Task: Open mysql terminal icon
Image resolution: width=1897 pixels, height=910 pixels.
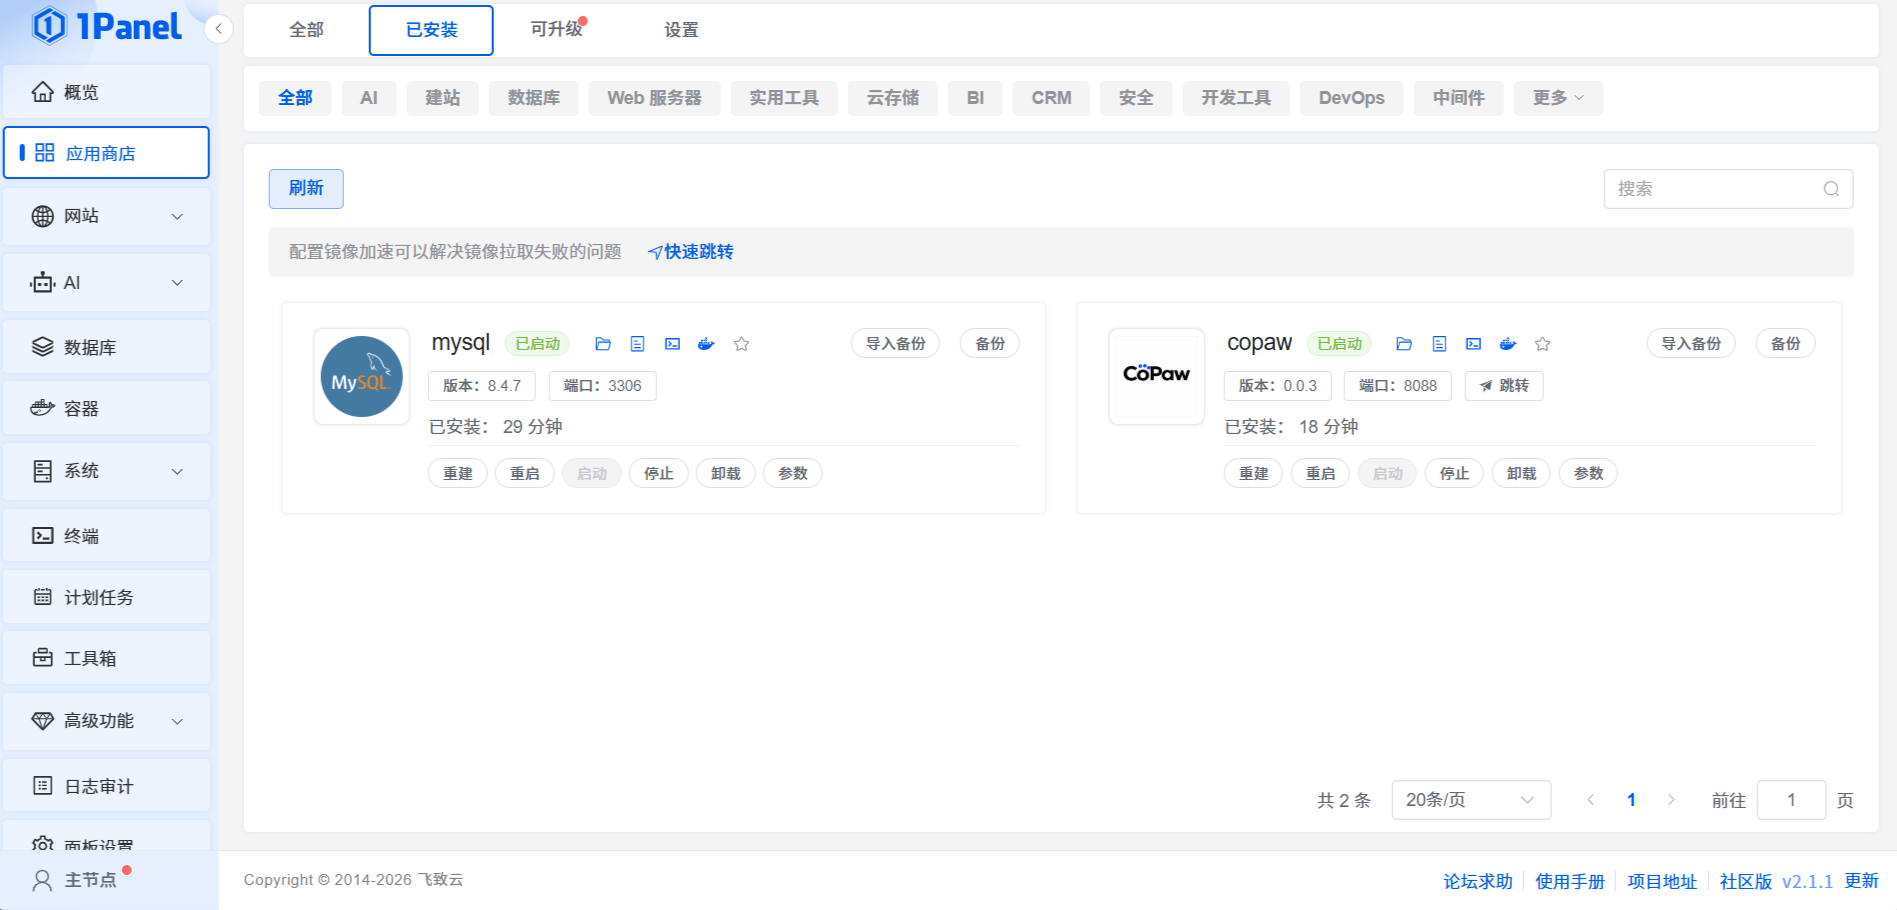Action: click(x=672, y=344)
